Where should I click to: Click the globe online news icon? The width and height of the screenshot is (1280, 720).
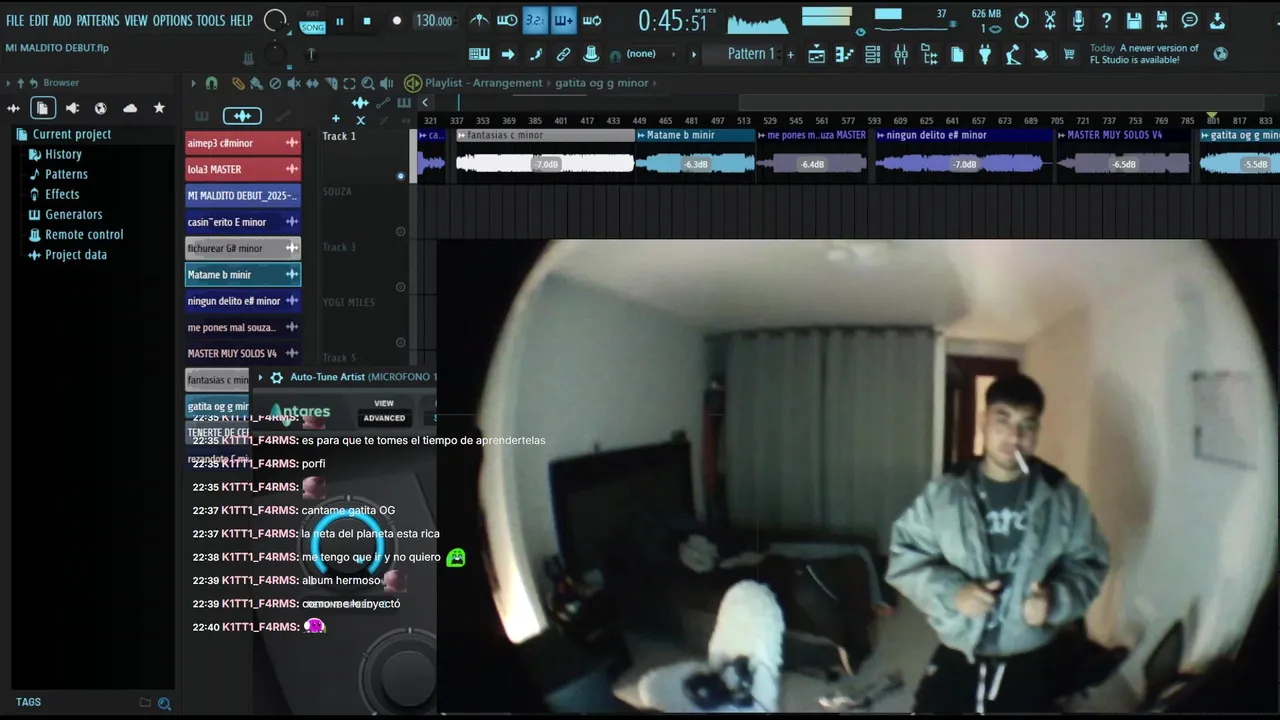[x=1220, y=54]
